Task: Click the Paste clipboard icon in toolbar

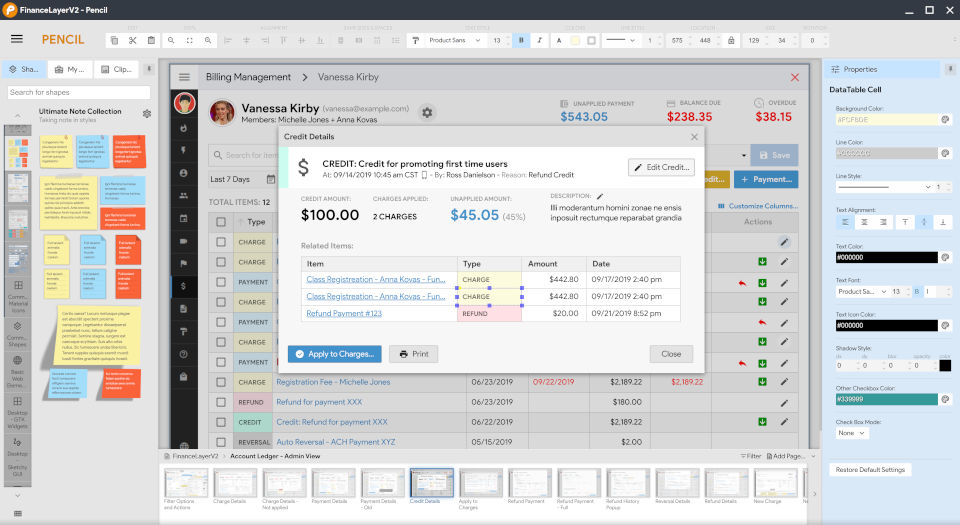Action: pos(151,40)
